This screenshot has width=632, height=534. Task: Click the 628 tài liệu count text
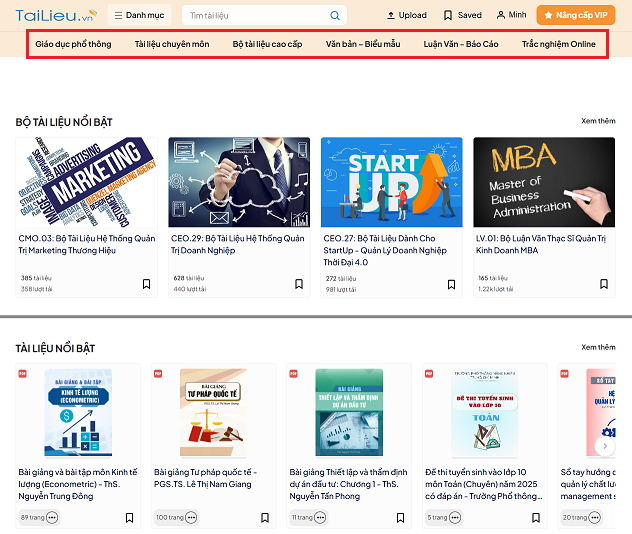pos(189,278)
